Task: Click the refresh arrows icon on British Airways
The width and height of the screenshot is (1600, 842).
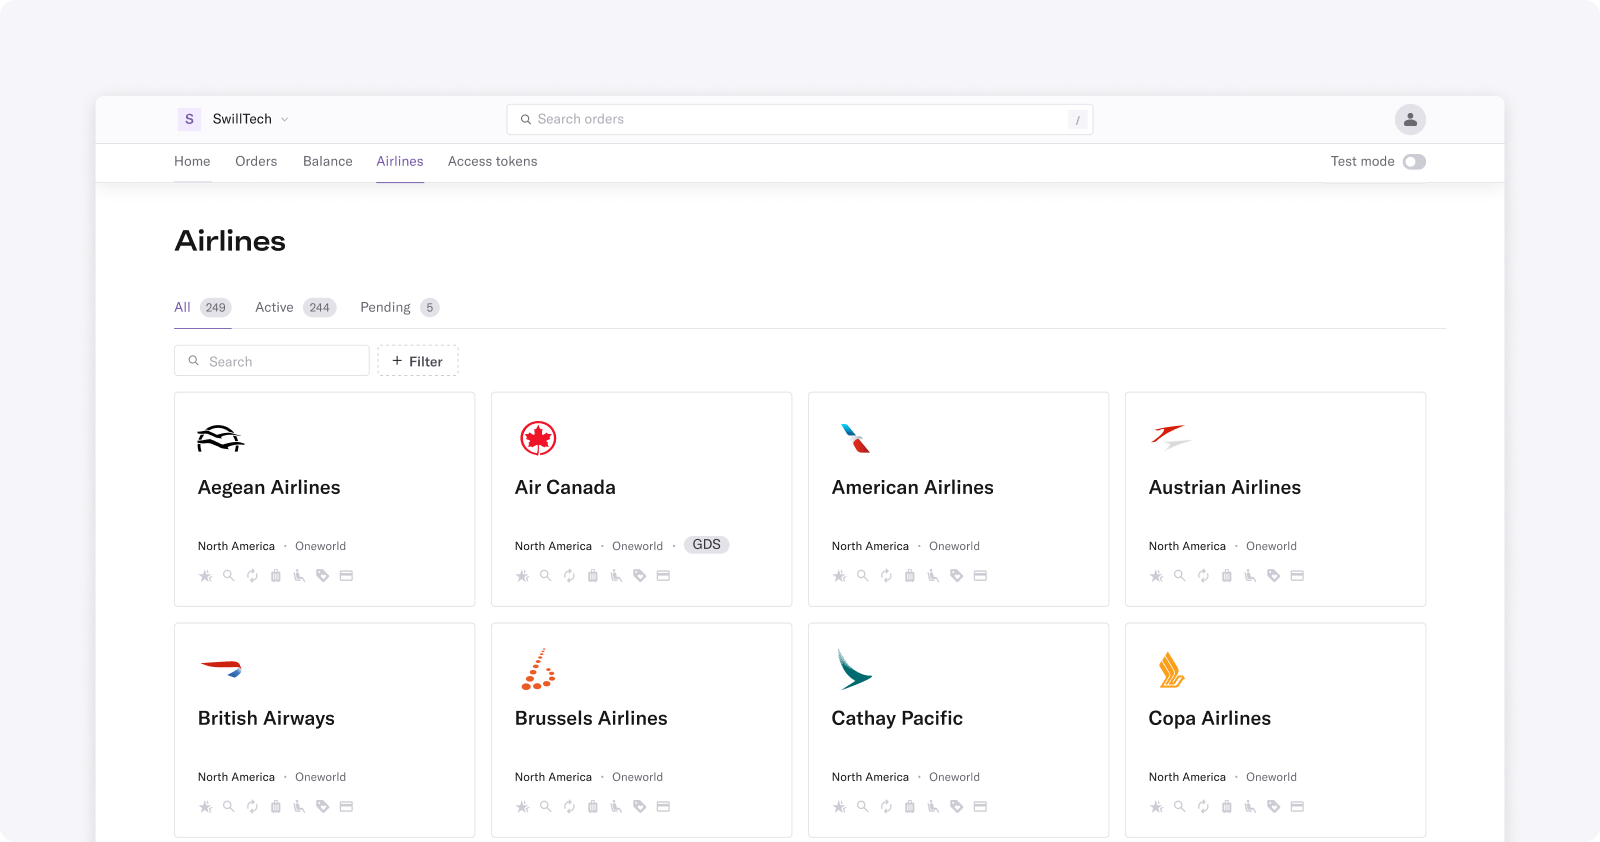Action: click(252, 807)
